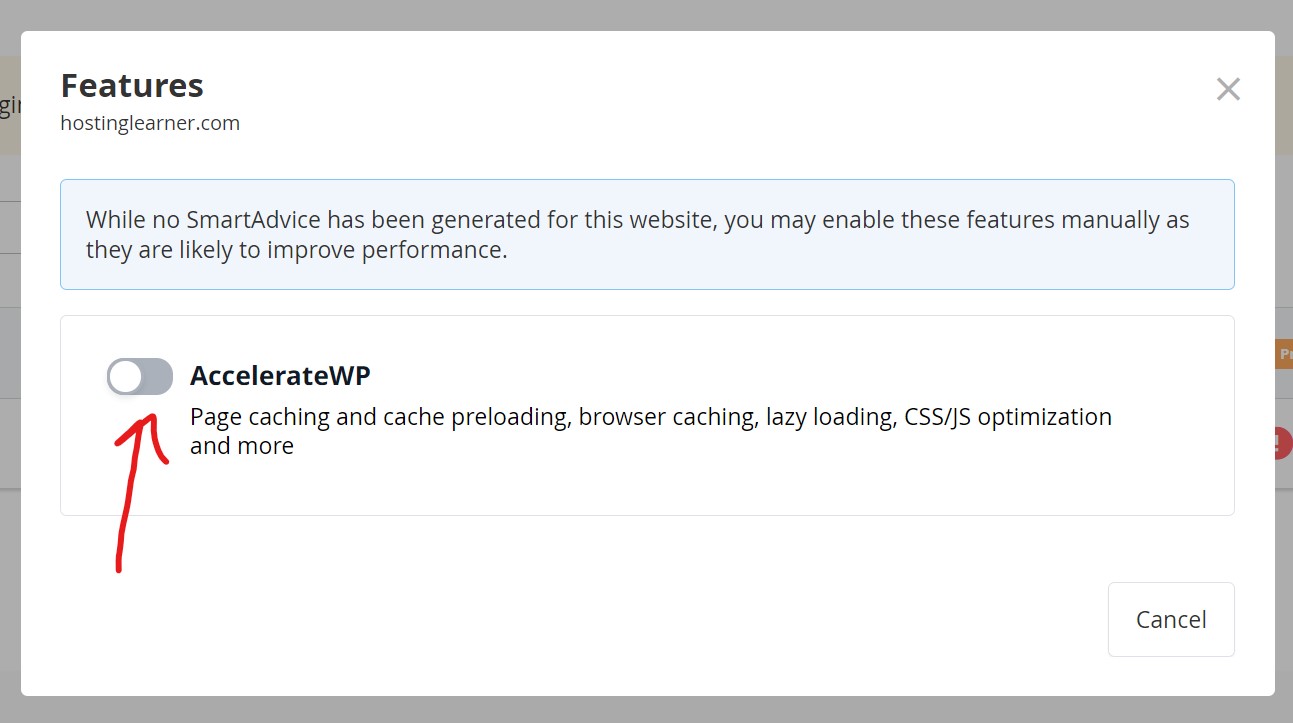Click the Features dialog heading
This screenshot has height=723, width=1293.
point(132,86)
